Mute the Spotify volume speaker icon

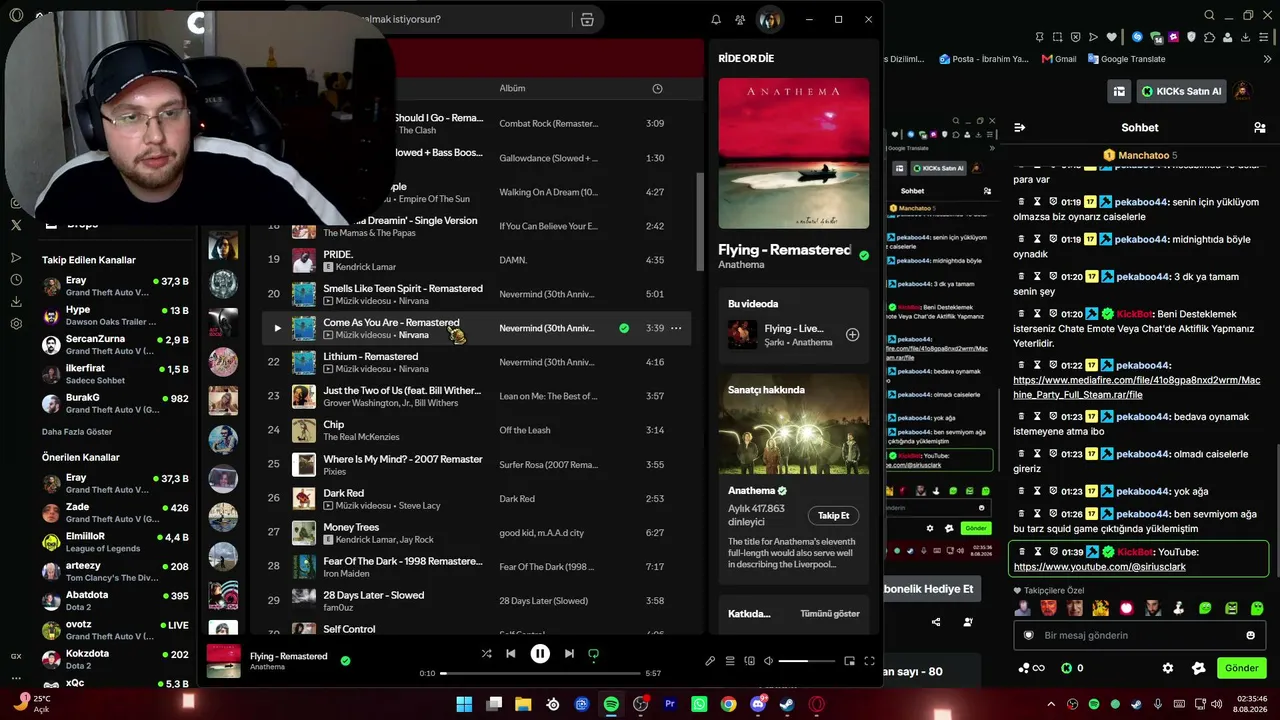[768, 661]
